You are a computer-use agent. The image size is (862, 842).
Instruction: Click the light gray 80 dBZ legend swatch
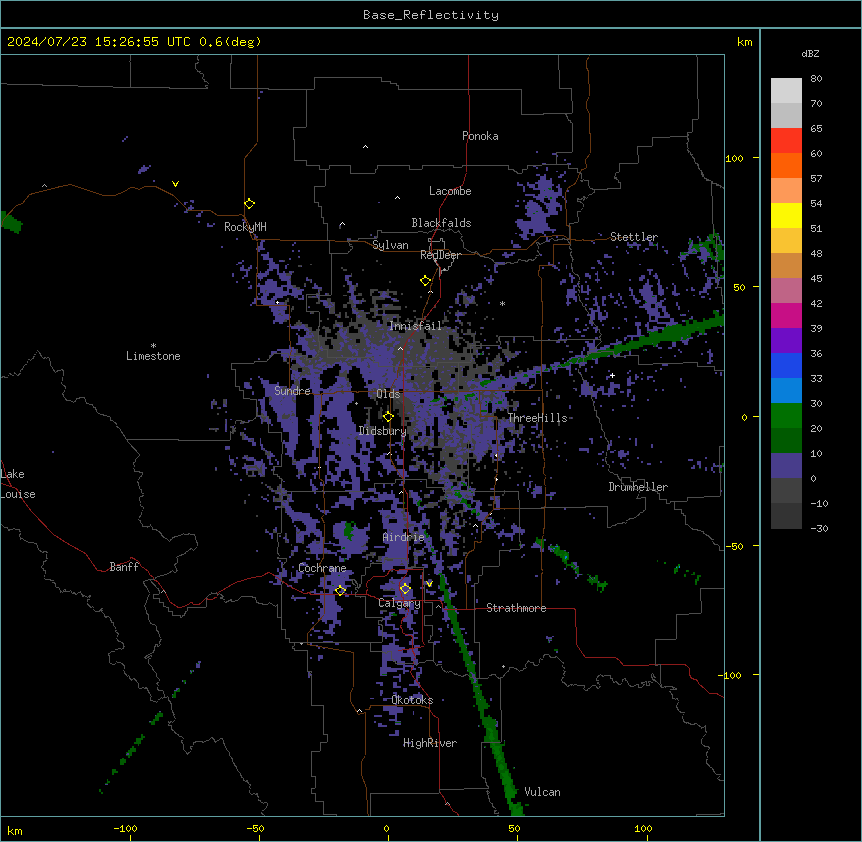pyautogui.click(x=786, y=90)
